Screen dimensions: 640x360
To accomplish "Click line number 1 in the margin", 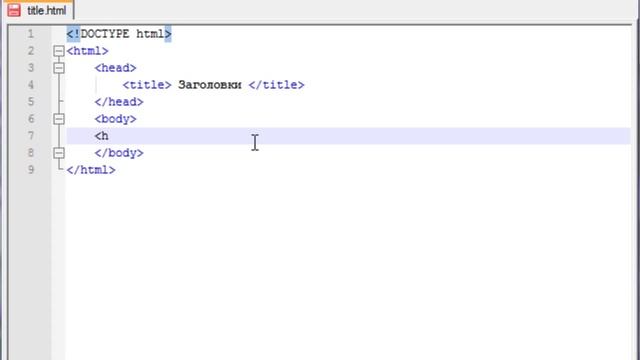I will (x=31, y=34).
